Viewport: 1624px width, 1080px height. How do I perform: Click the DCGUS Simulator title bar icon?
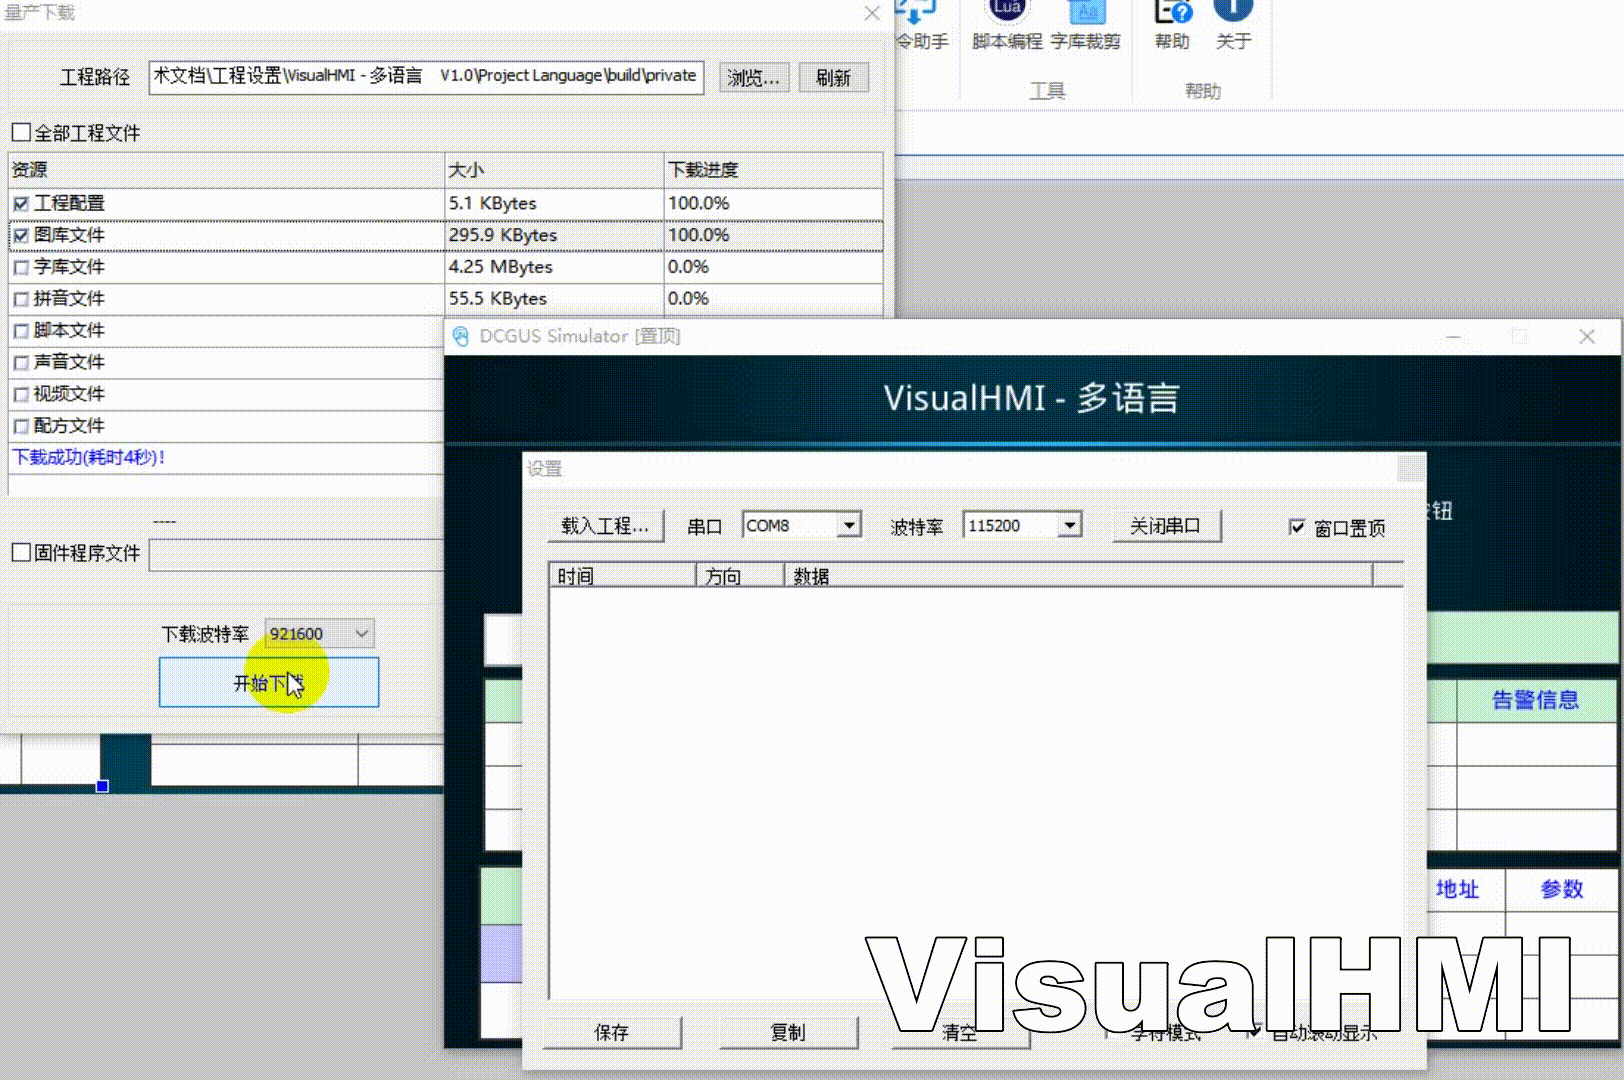[460, 336]
